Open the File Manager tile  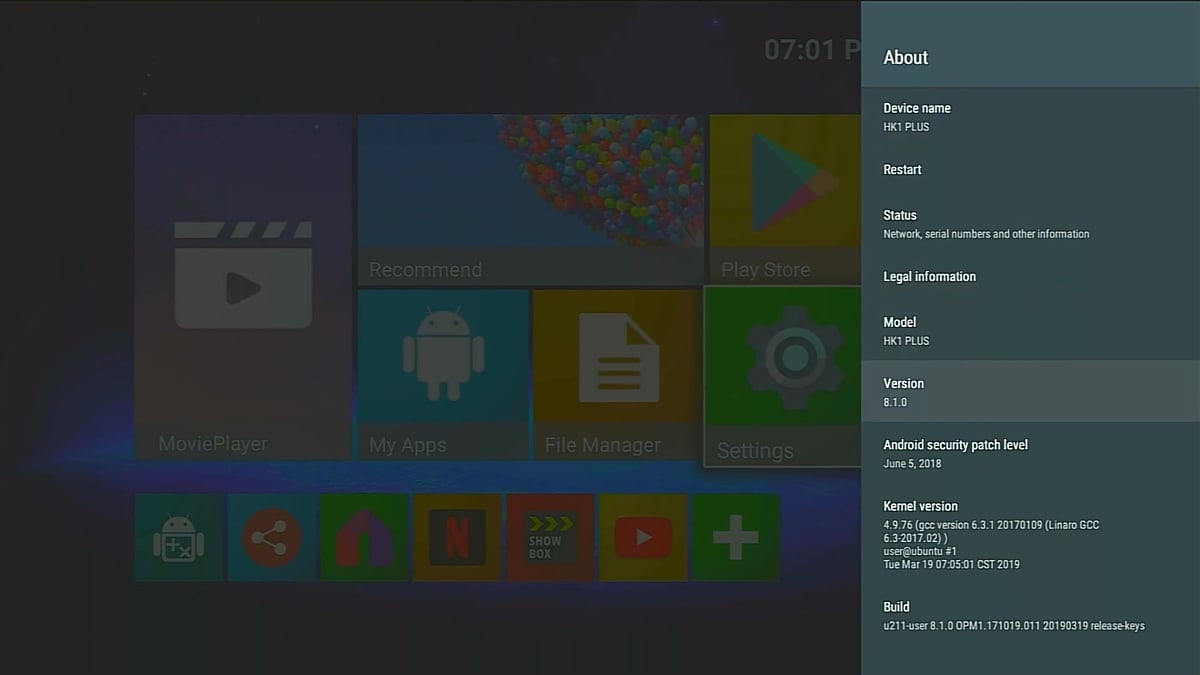pos(616,375)
